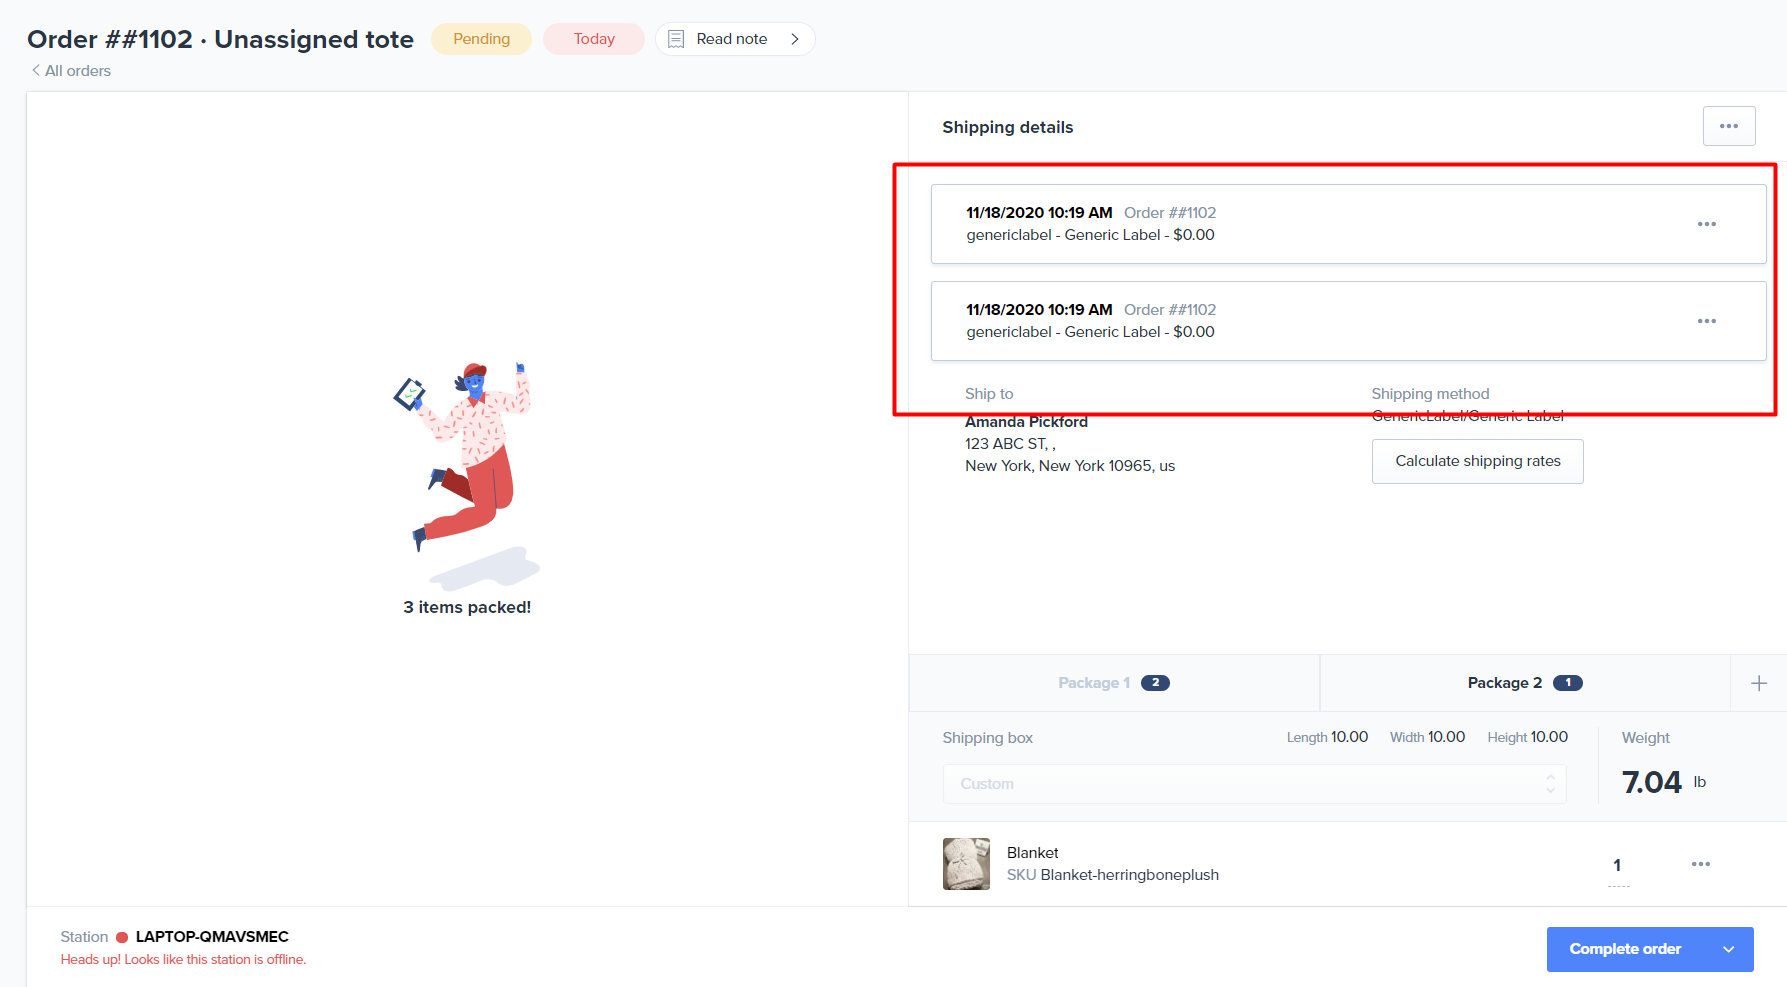
Task: Expand the Complete order dropdown arrow
Action: [x=1728, y=949]
